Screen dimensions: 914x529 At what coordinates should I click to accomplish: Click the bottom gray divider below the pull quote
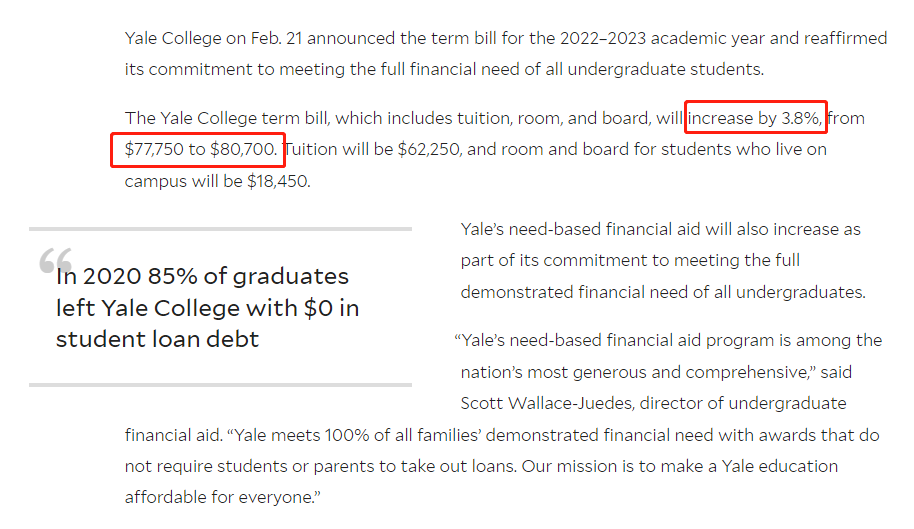(220, 385)
